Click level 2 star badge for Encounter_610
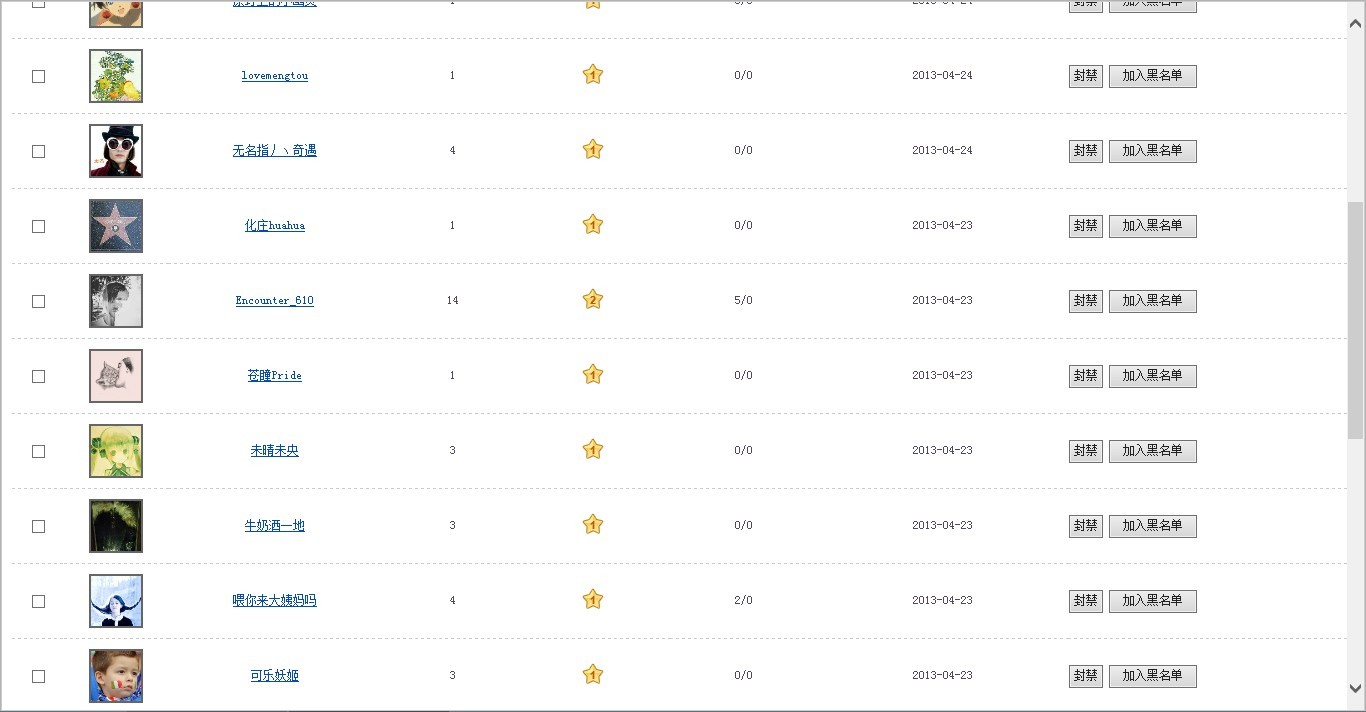This screenshot has height=712, width=1366. (x=593, y=300)
